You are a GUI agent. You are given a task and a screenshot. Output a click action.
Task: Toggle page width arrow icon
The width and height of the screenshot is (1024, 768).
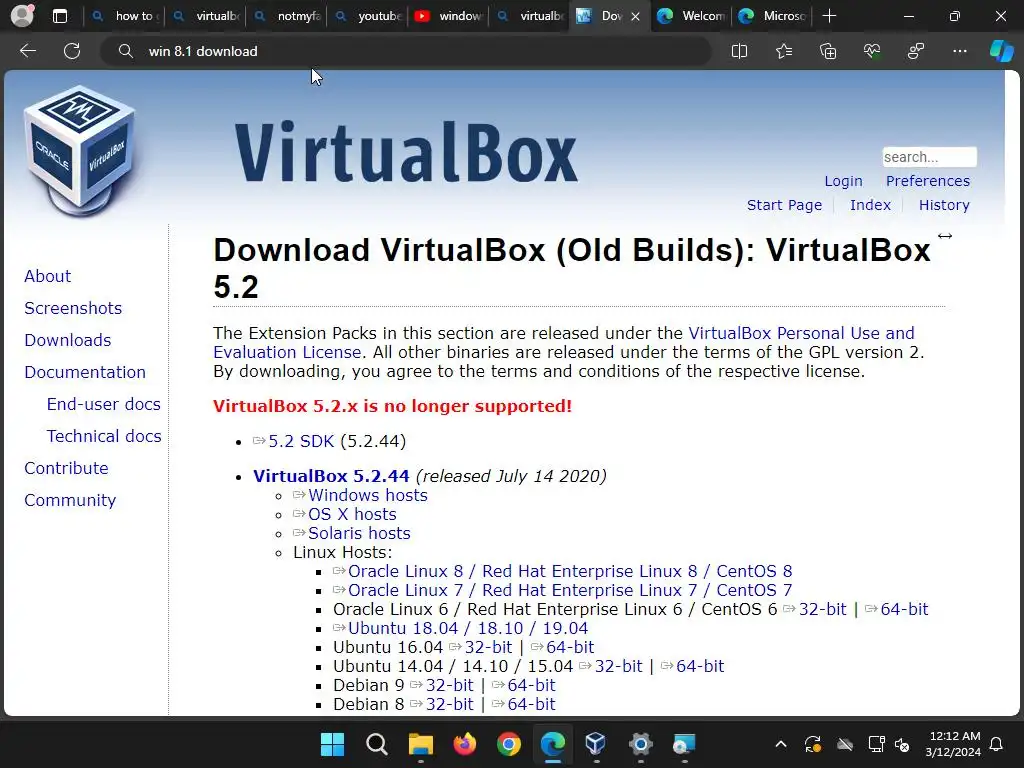(944, 236)
